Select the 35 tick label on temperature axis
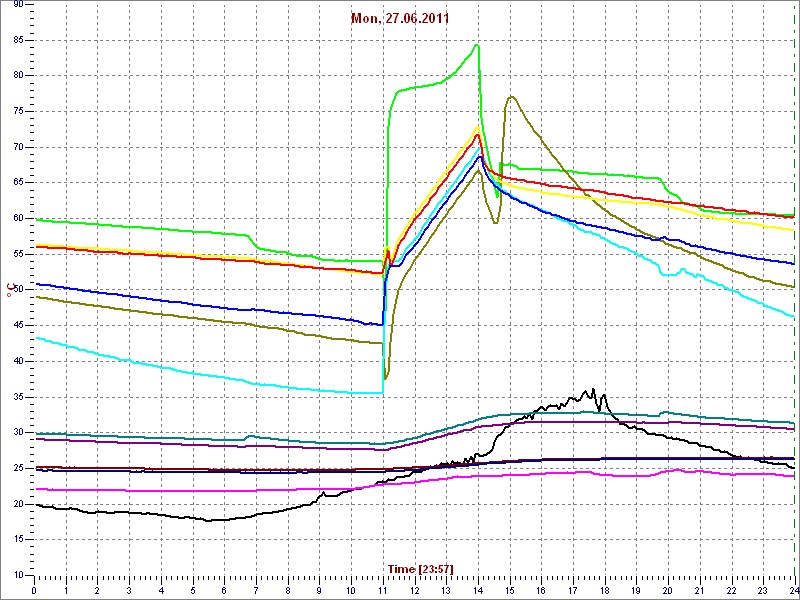 (x=17, y=397)
